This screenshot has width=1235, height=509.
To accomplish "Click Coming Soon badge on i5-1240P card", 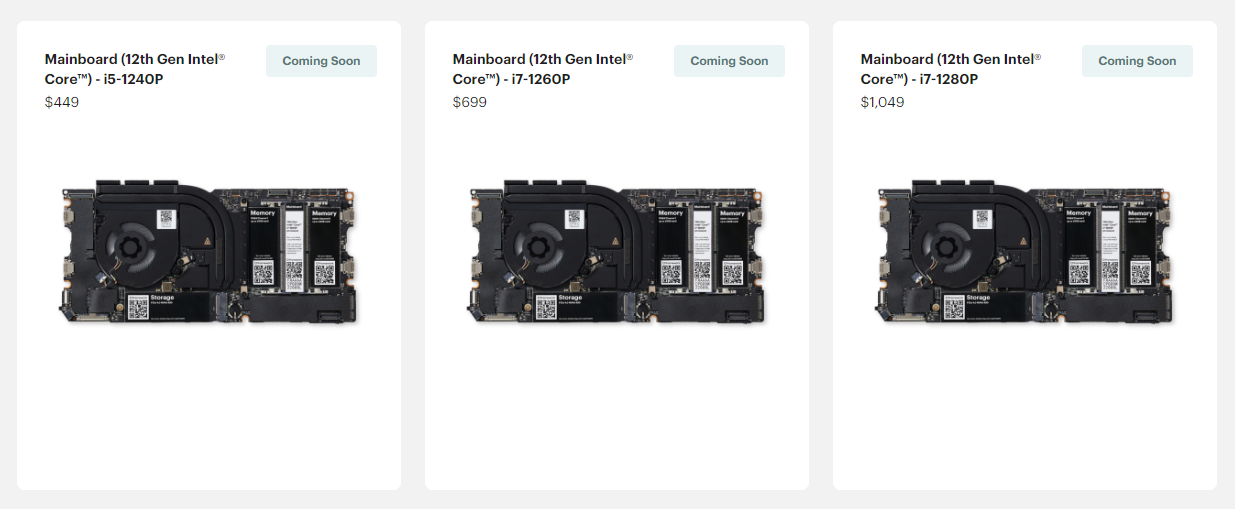I will tap(321, 61).
